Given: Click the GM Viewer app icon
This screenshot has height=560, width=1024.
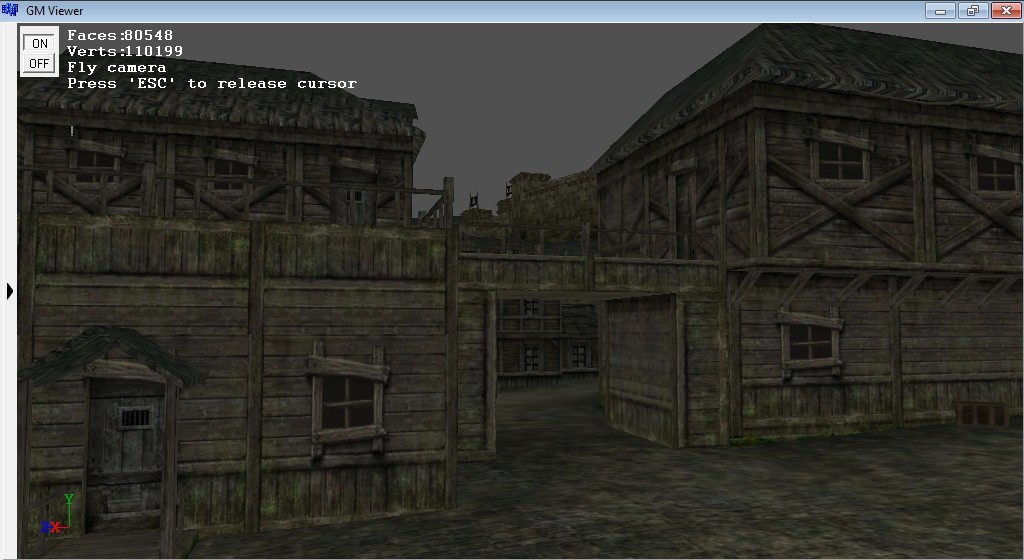Looking at the screenshot, I should coord(10,10).
